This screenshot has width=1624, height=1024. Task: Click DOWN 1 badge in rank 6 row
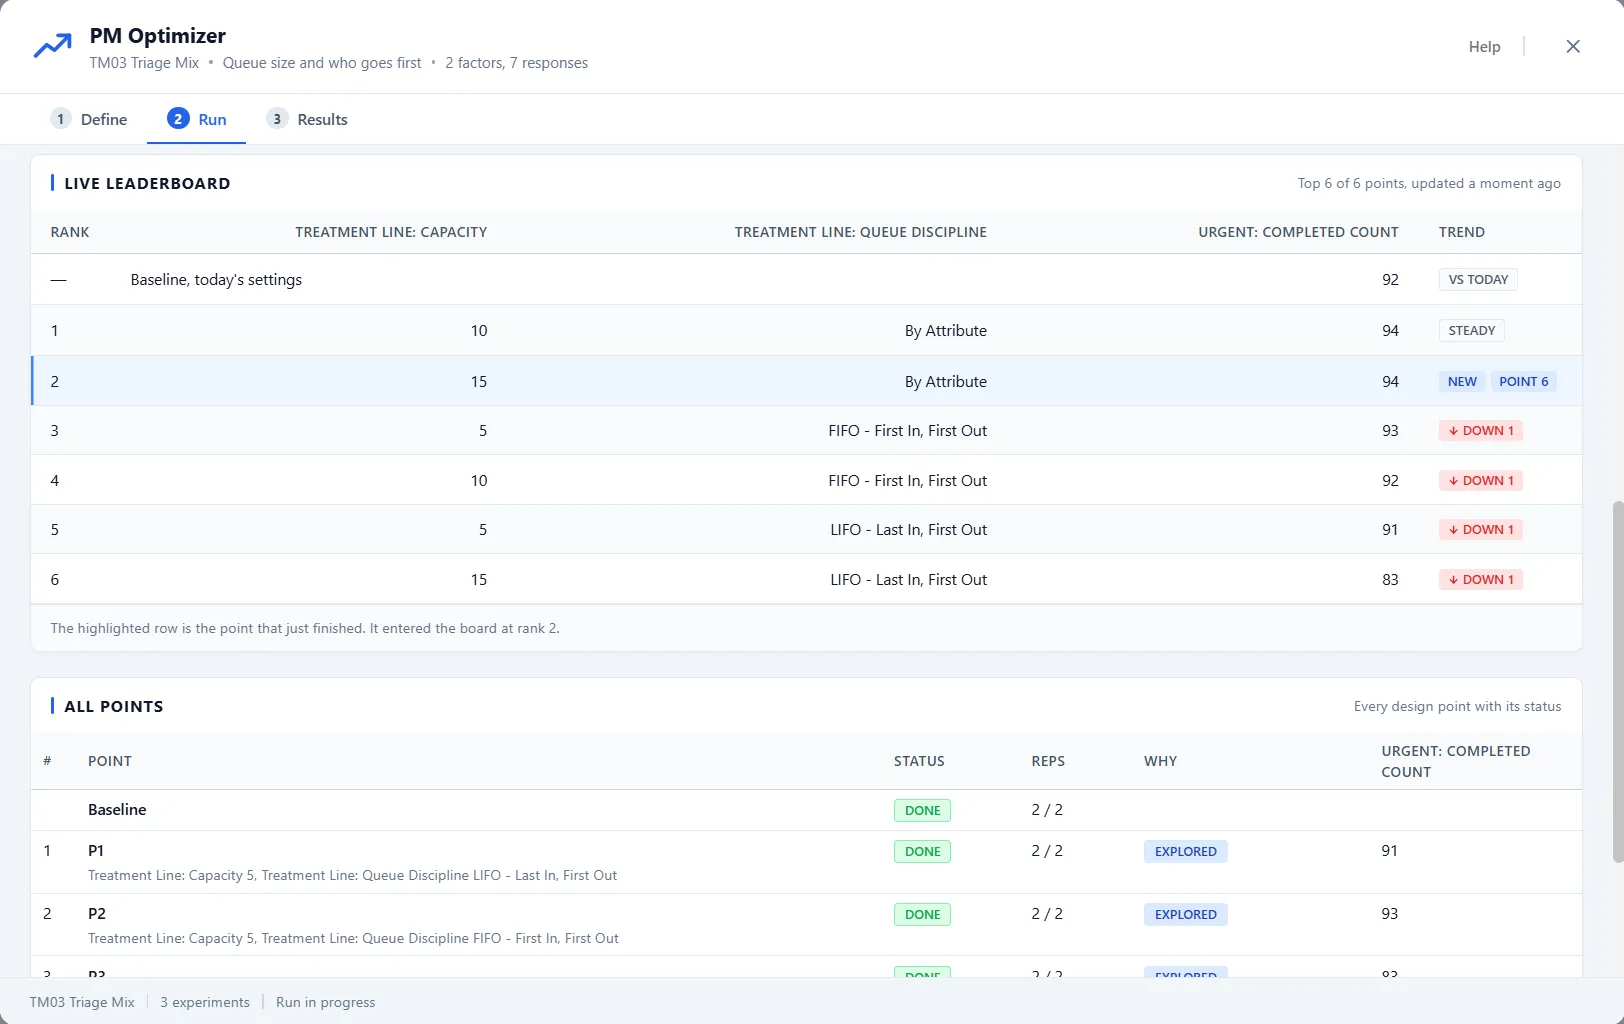coord(1481,580)
